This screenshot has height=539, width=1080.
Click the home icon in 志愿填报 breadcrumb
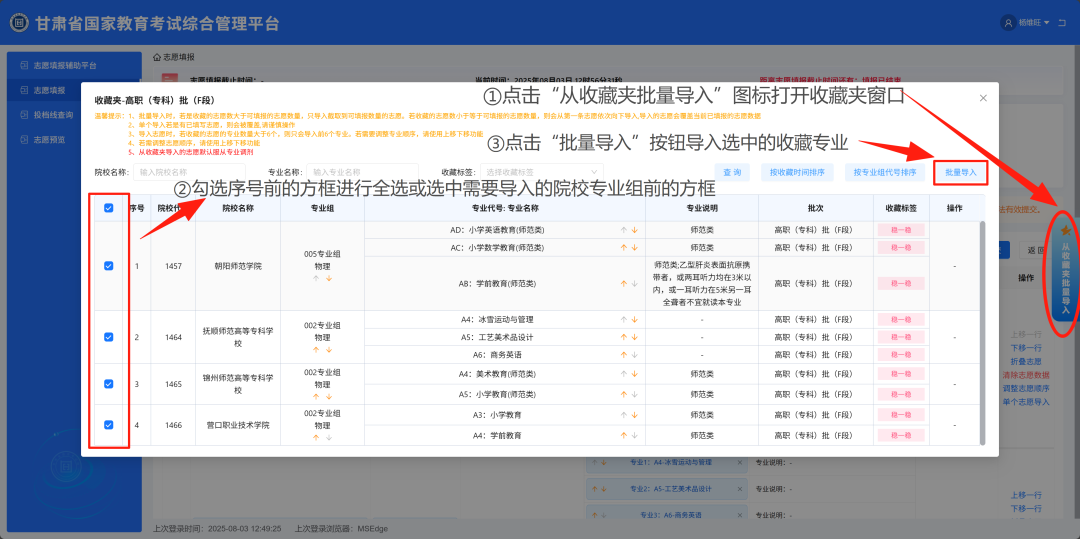[157, 56]
